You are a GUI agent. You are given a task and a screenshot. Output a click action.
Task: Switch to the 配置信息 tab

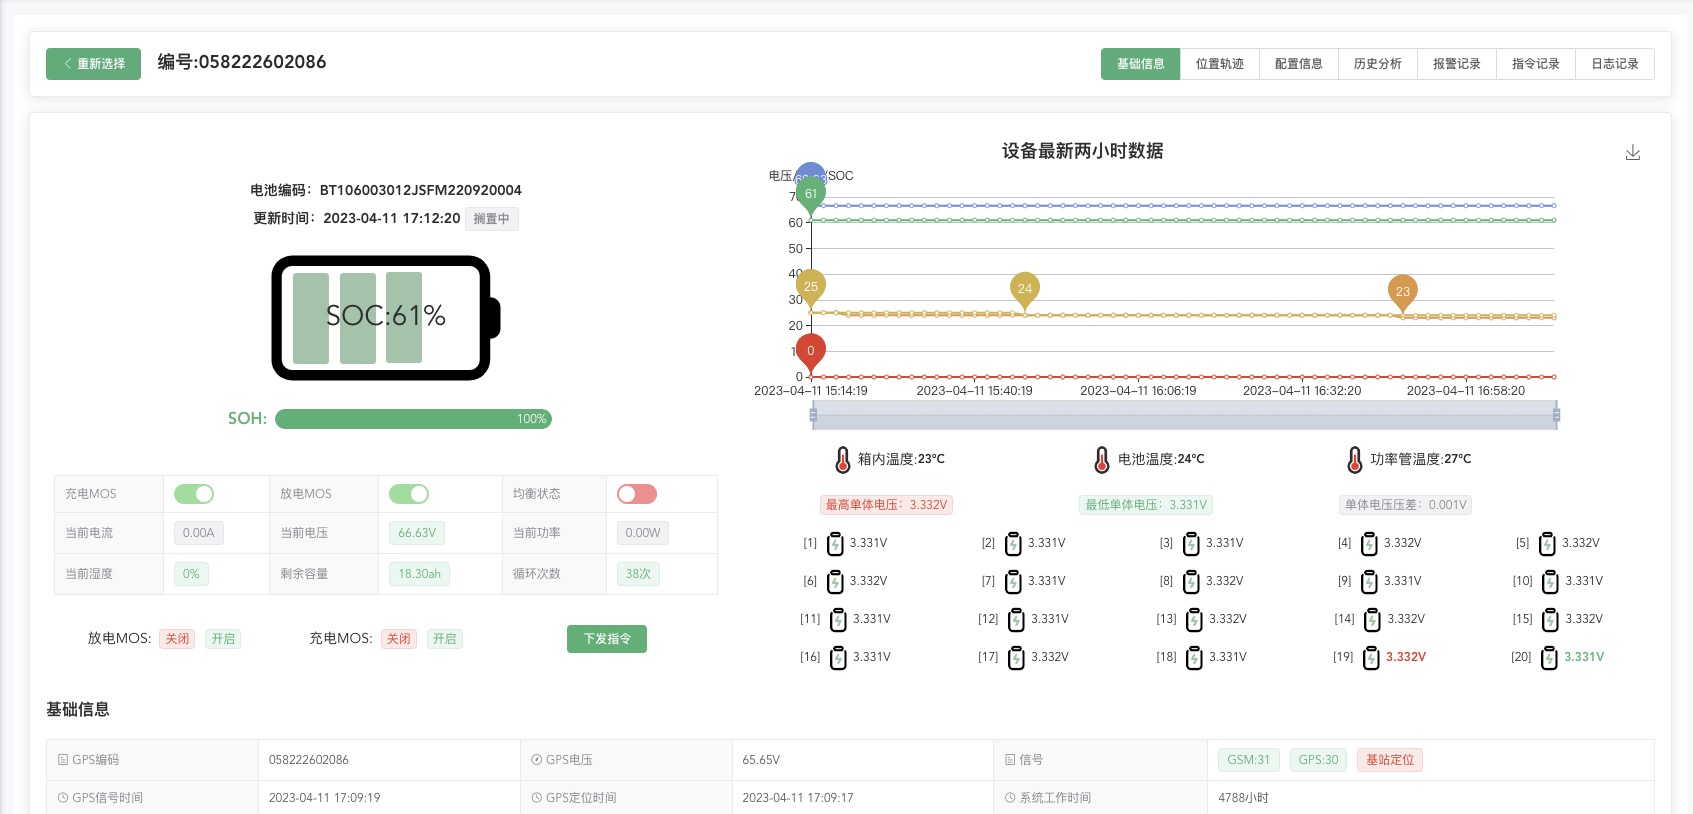point(1299,64)
